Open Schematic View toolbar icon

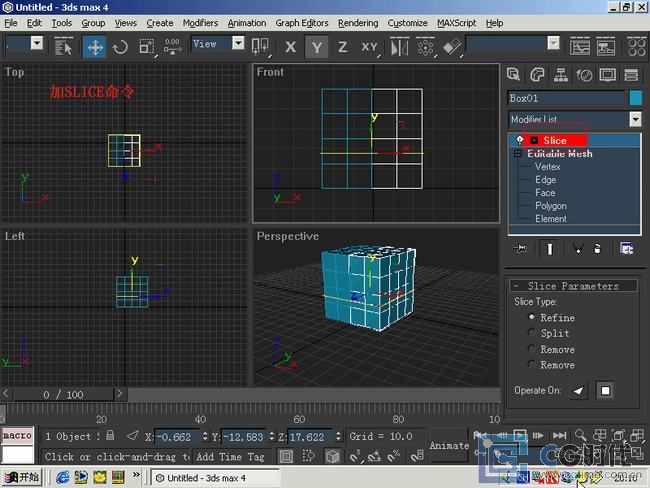pos(606,47)
